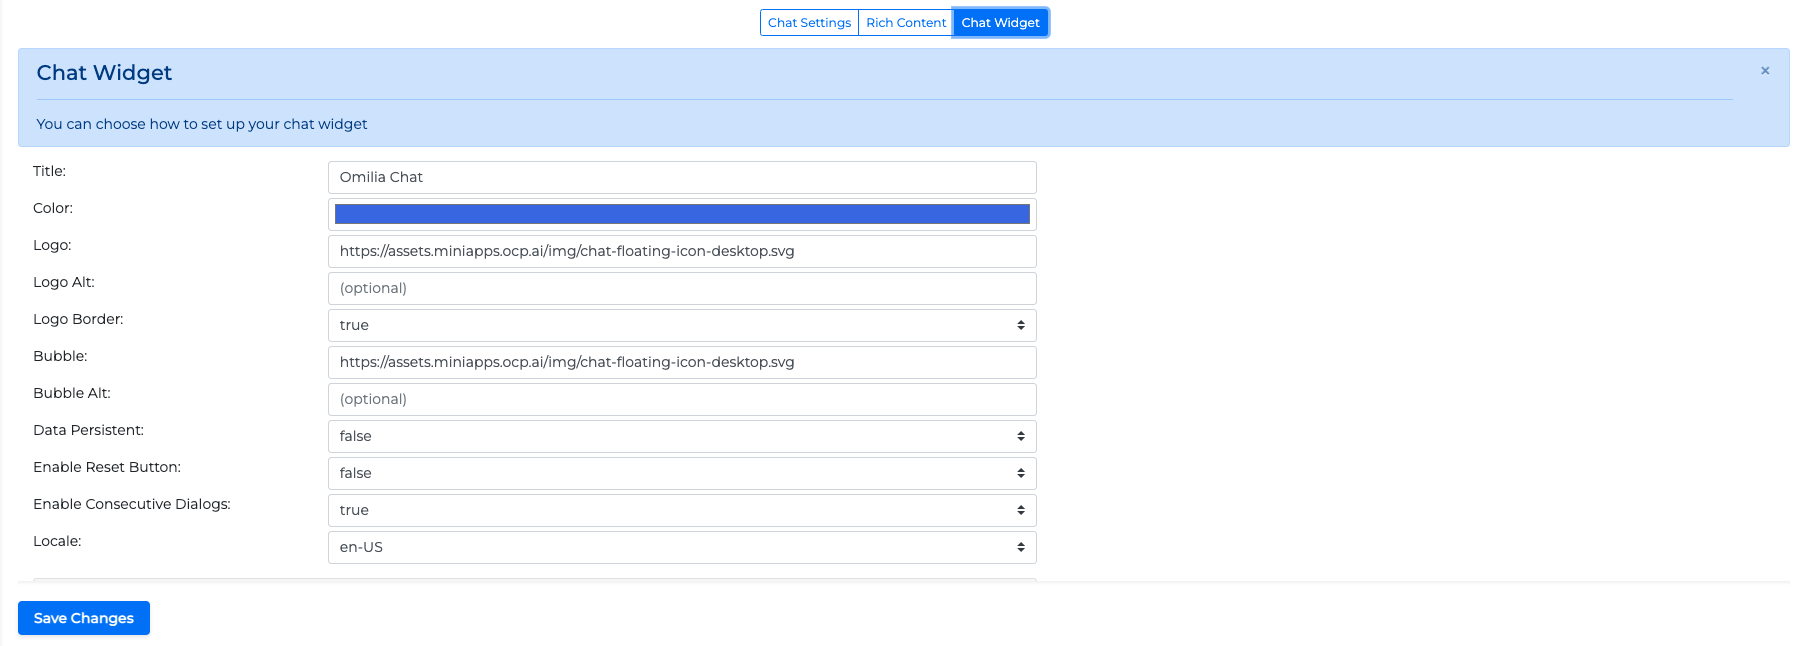Viewport: 1794px width, 646px height.
Task: Click the Locale select arrow icon
Action: point(1020,548)
